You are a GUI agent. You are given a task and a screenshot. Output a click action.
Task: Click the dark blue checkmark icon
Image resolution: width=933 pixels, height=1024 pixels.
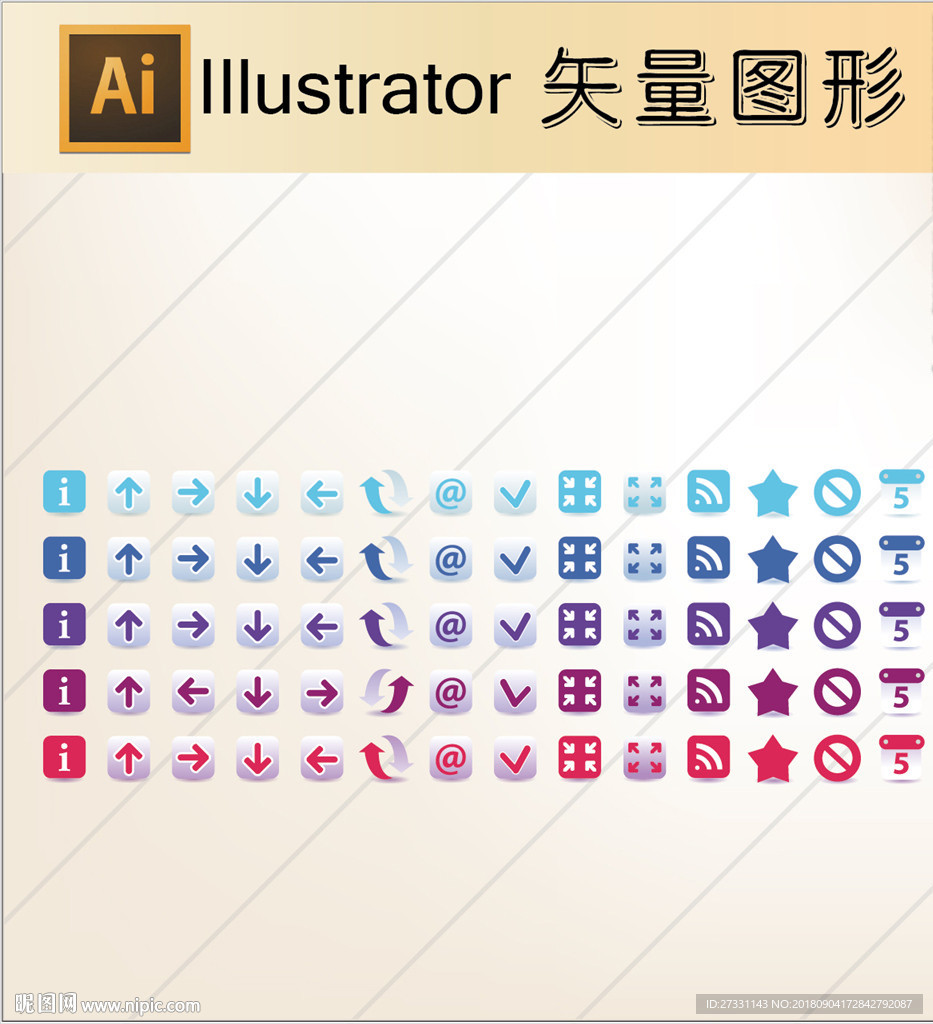click(515, 558)
